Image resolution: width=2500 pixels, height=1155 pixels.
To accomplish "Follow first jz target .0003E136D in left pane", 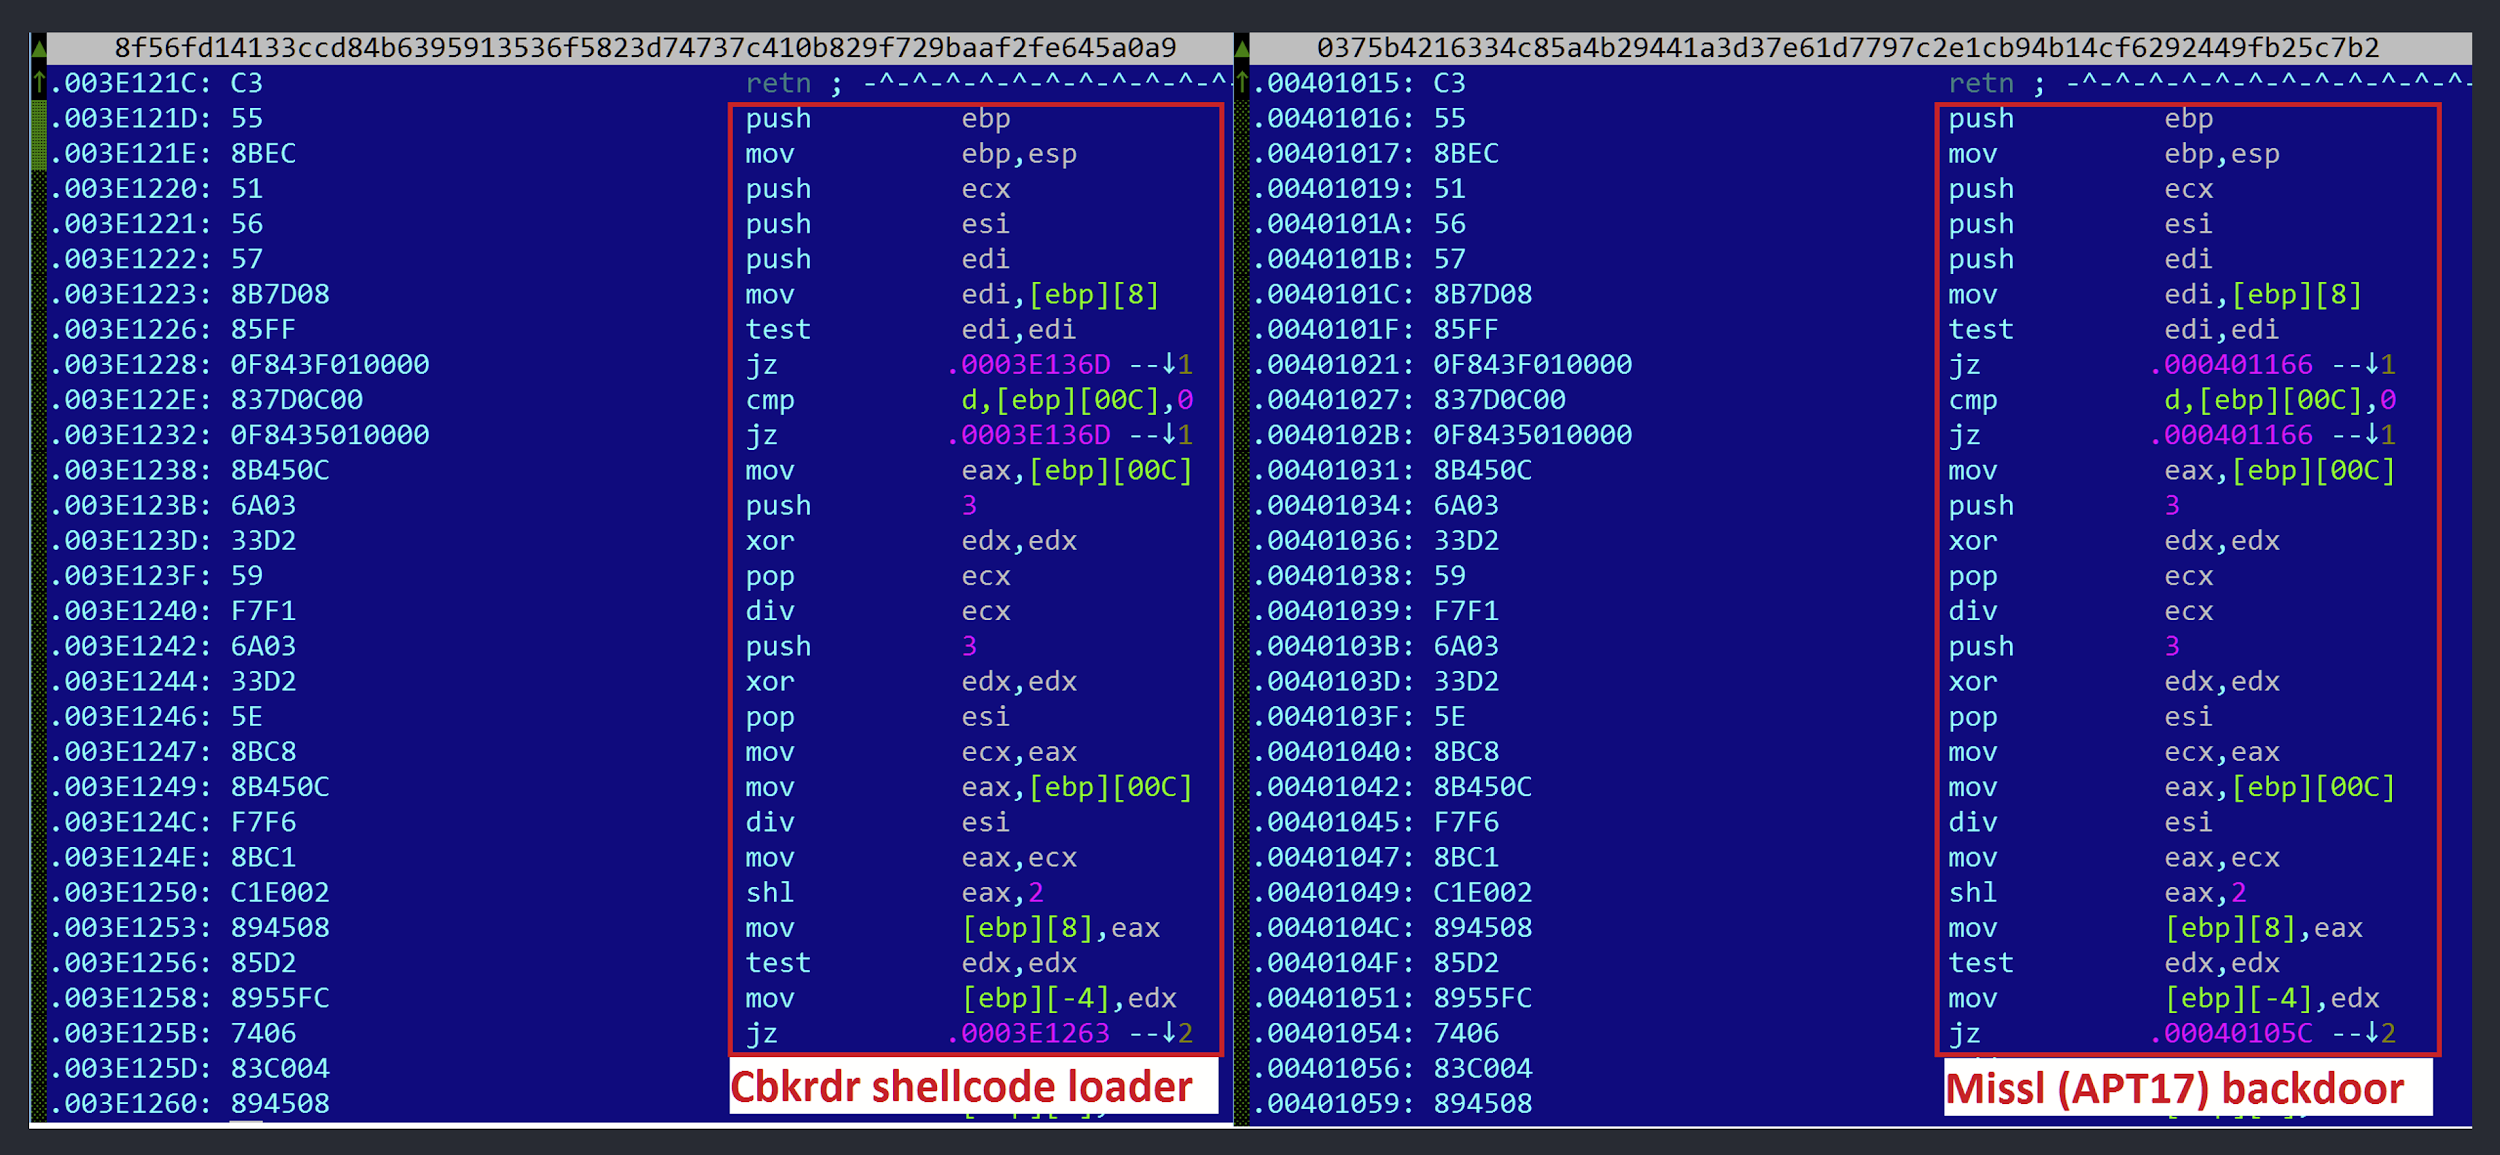I will point(1030,365).
